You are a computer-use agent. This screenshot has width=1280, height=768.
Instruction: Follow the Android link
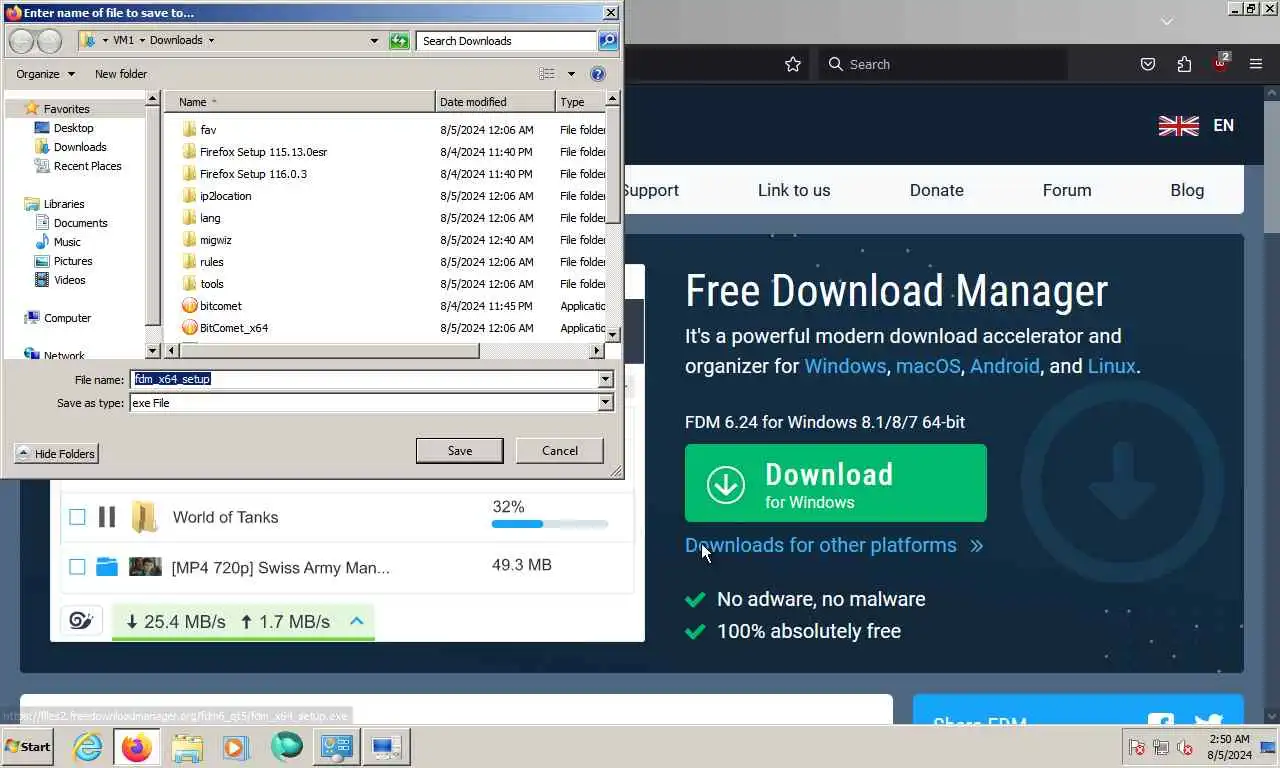pyautogui.click(x=1005, y=366)
